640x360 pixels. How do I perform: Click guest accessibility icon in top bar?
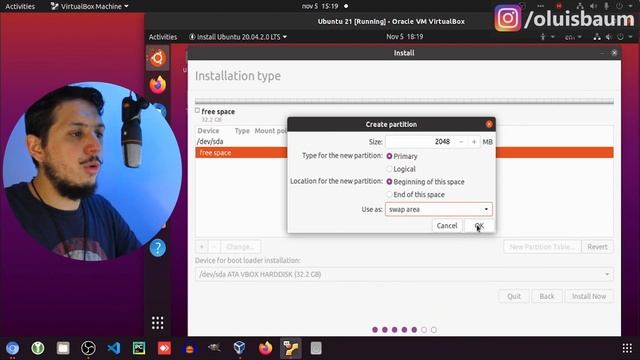pyautogui.click(x=543, y=37)
